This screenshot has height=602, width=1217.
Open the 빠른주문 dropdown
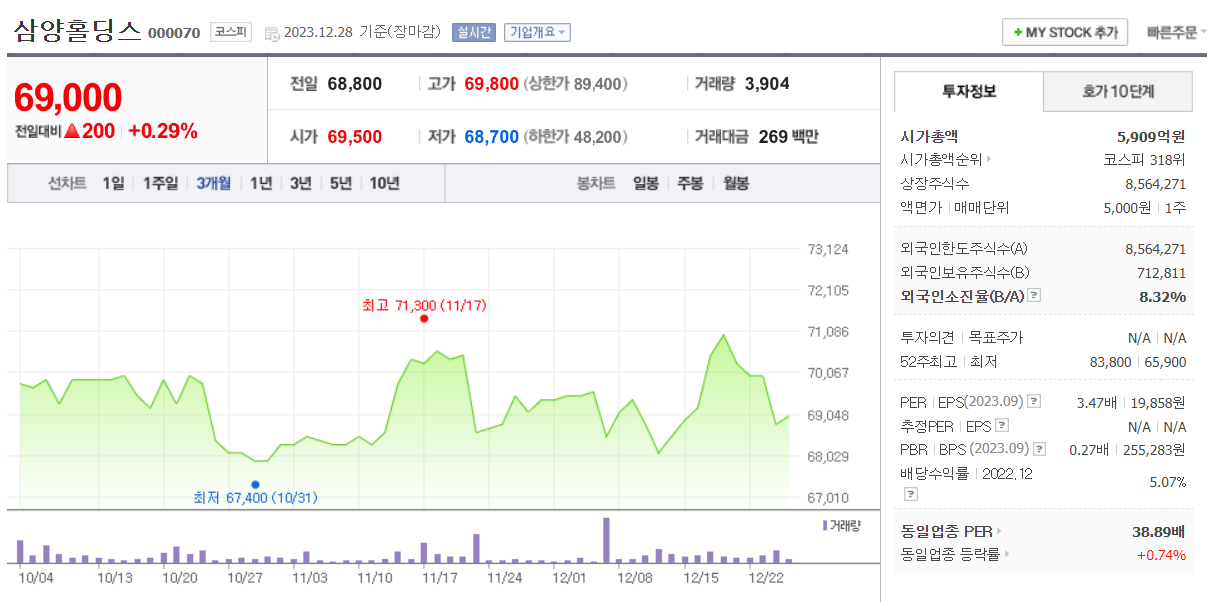(x=1177, y=32)
